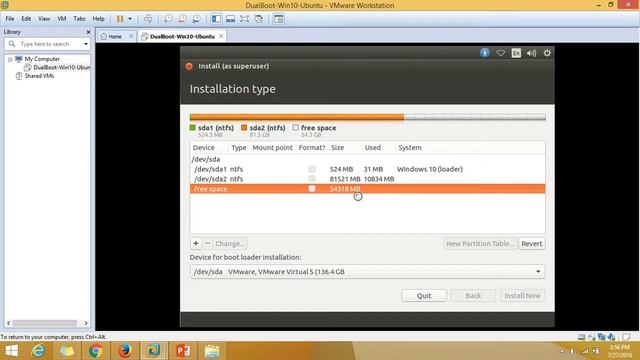Screen dimensions: 640x360
Task: Open Firefox from the taskbar
Action: click(x=124, y=351)
